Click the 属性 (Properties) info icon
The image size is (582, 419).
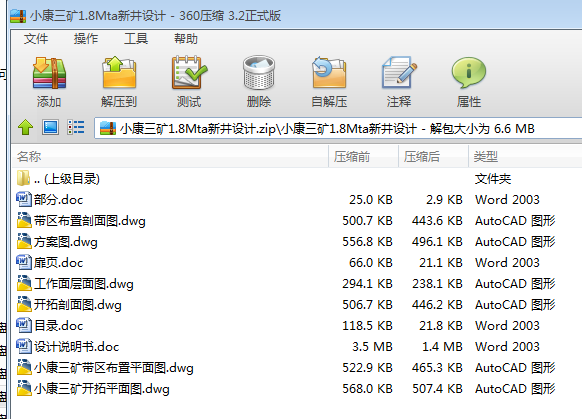(469, 73)
